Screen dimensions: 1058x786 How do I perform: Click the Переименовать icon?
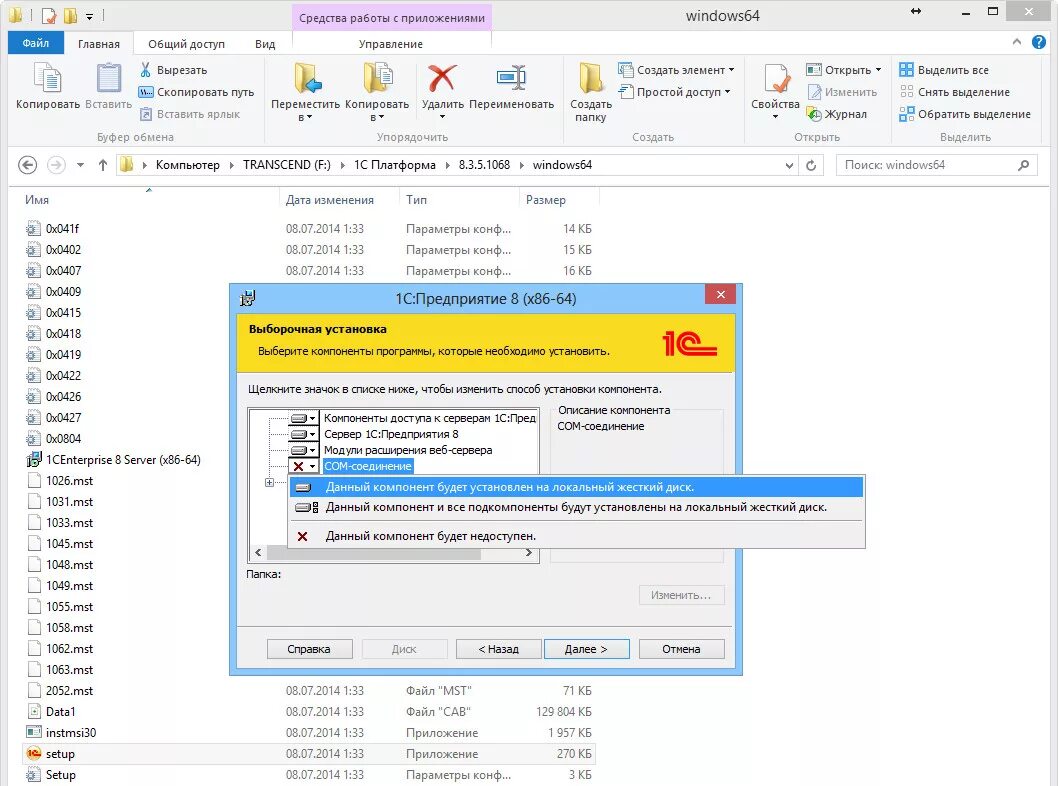tap(511, 78)
